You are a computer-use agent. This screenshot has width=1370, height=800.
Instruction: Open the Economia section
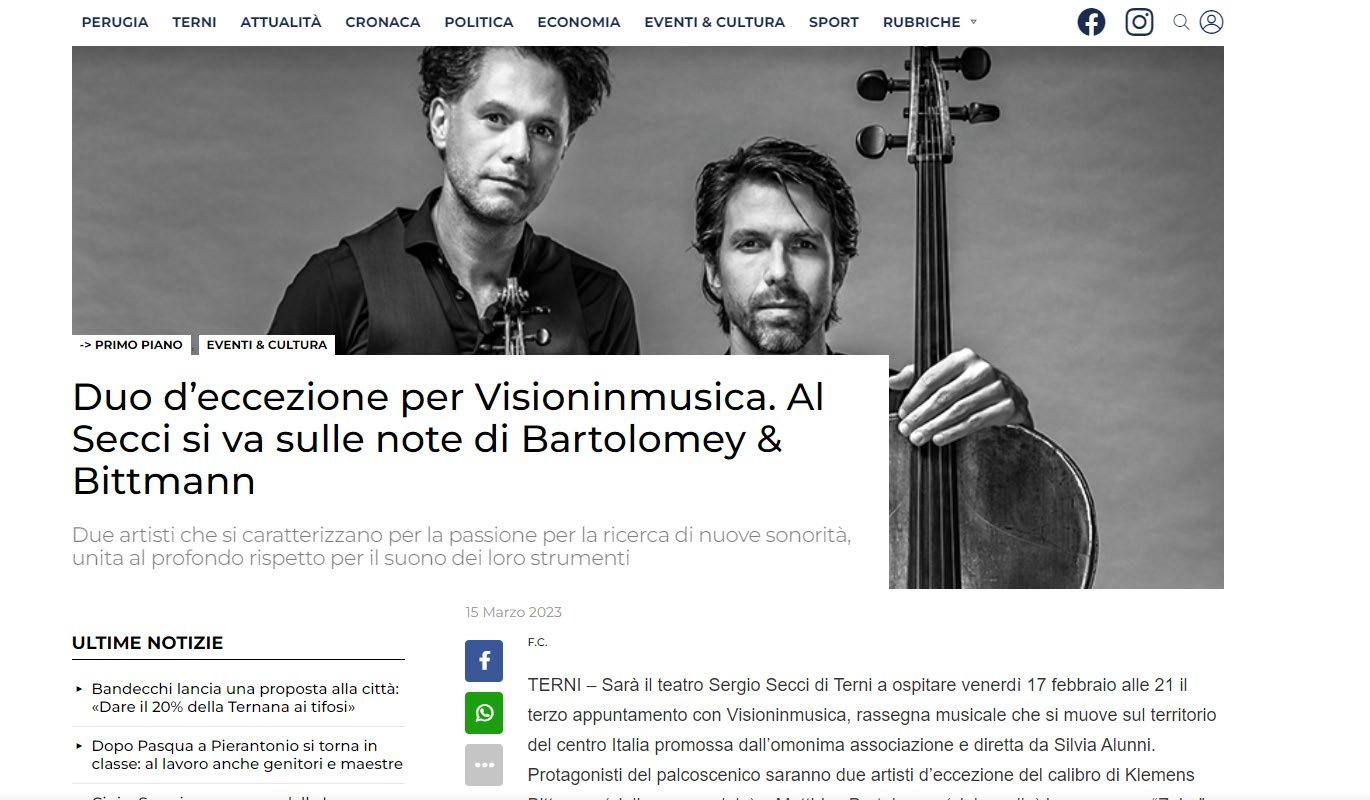tap(579, 22)
